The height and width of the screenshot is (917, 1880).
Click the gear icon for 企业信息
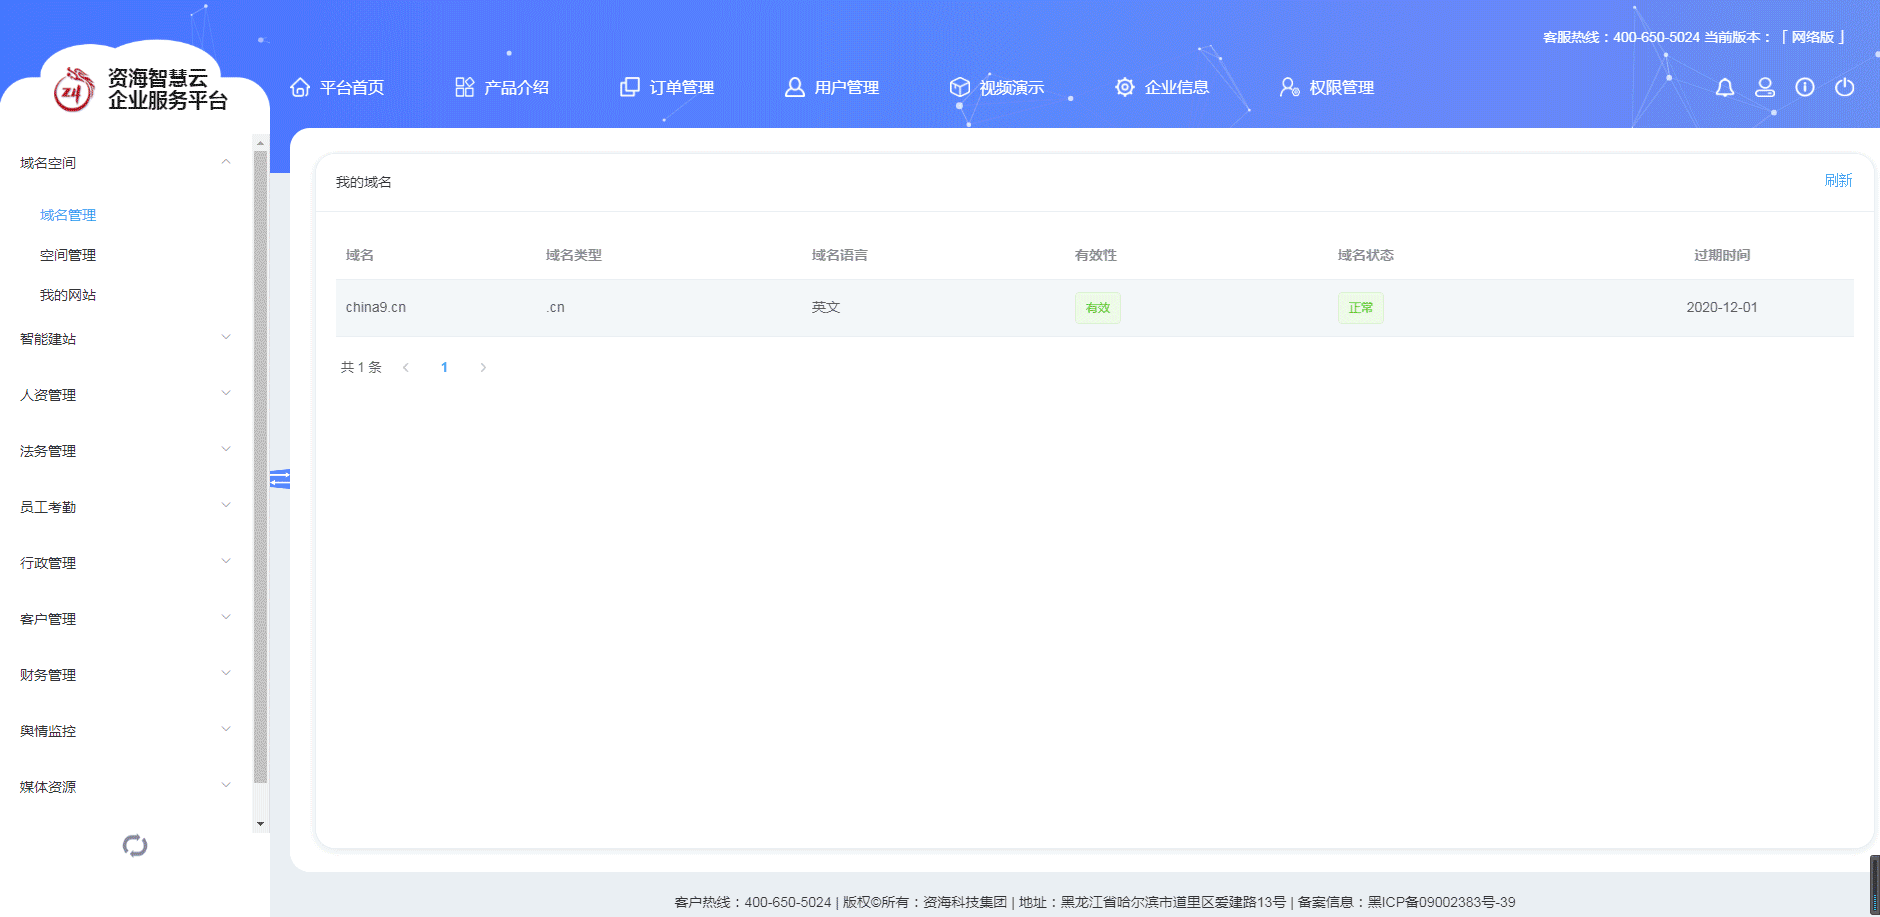1125,88
